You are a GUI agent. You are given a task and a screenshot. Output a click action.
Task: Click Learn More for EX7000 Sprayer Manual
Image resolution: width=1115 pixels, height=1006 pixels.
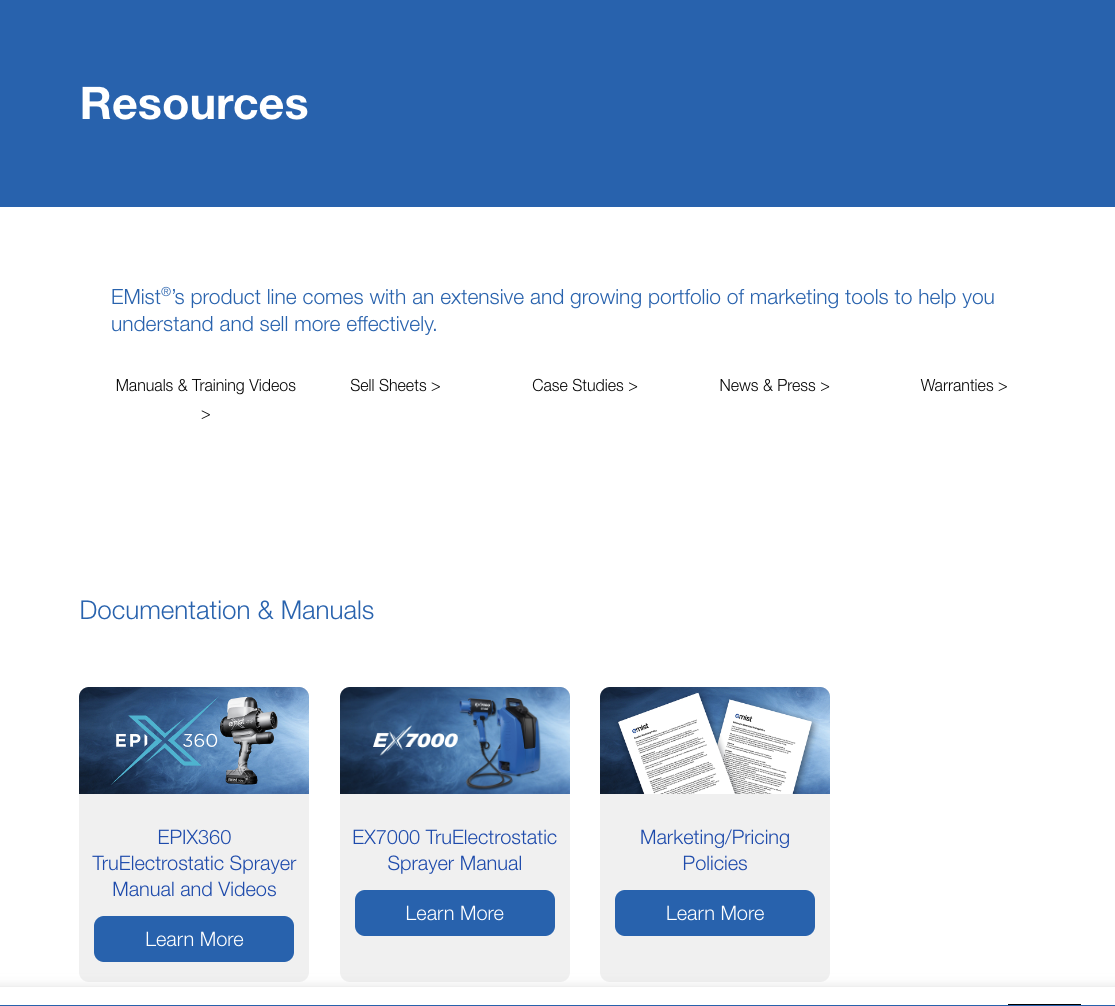coord(454,912)
